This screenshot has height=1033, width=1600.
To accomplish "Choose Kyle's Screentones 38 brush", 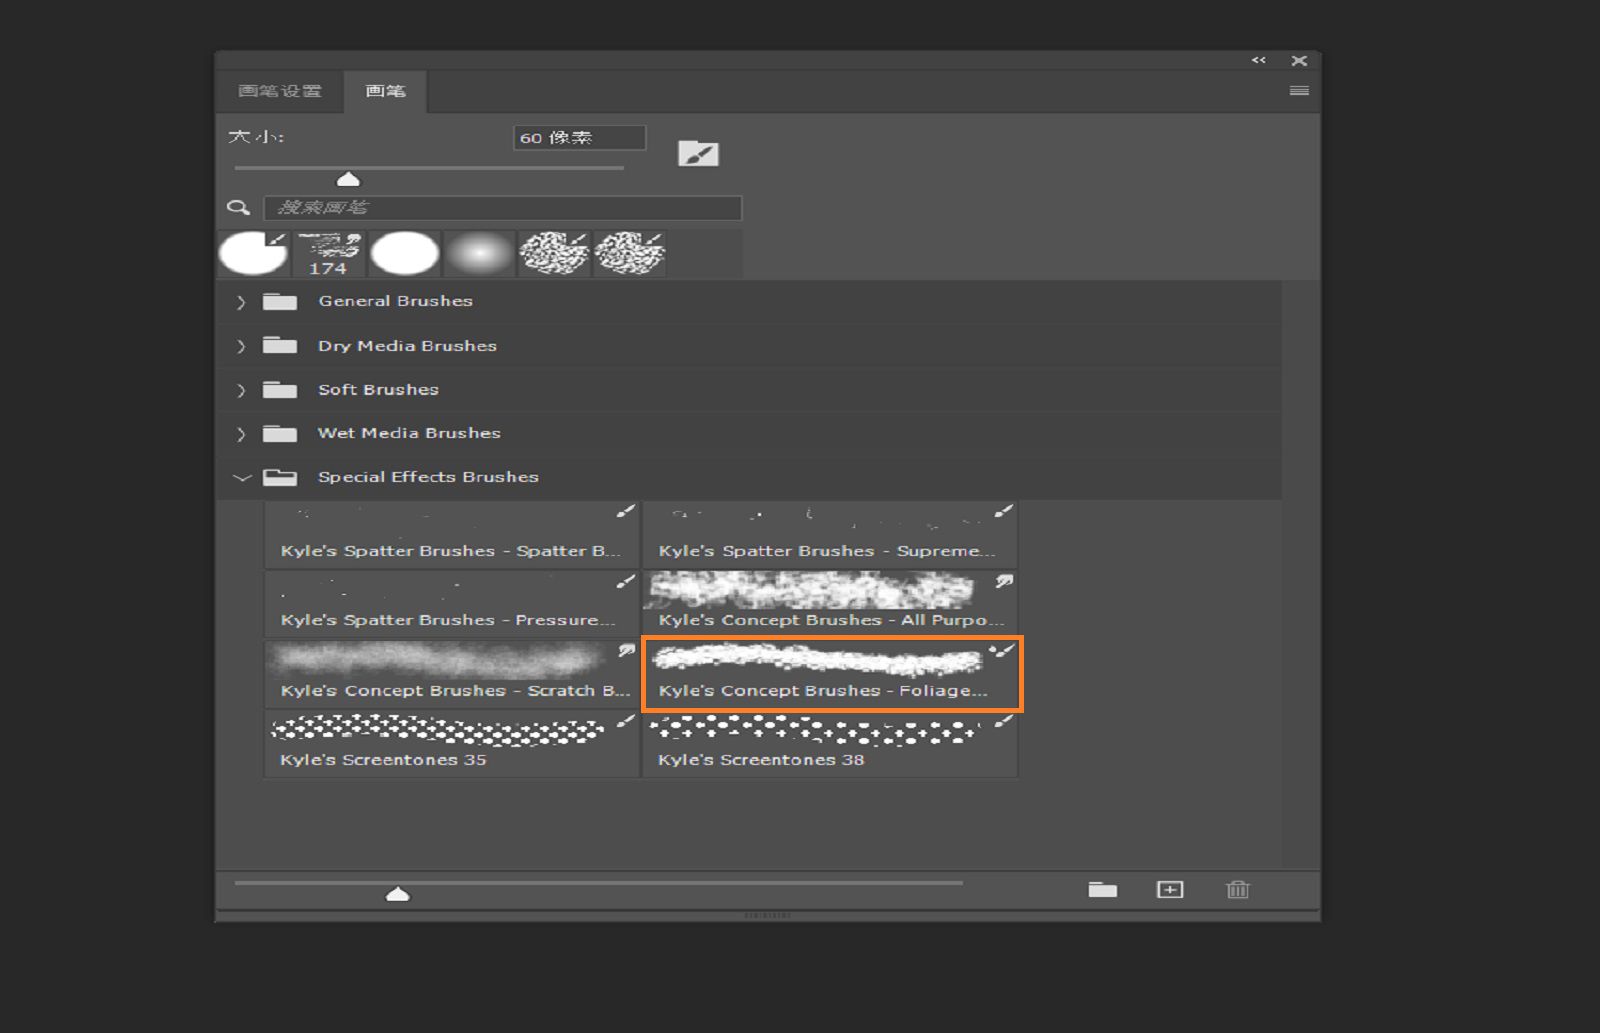I will (x=830, y=743).
